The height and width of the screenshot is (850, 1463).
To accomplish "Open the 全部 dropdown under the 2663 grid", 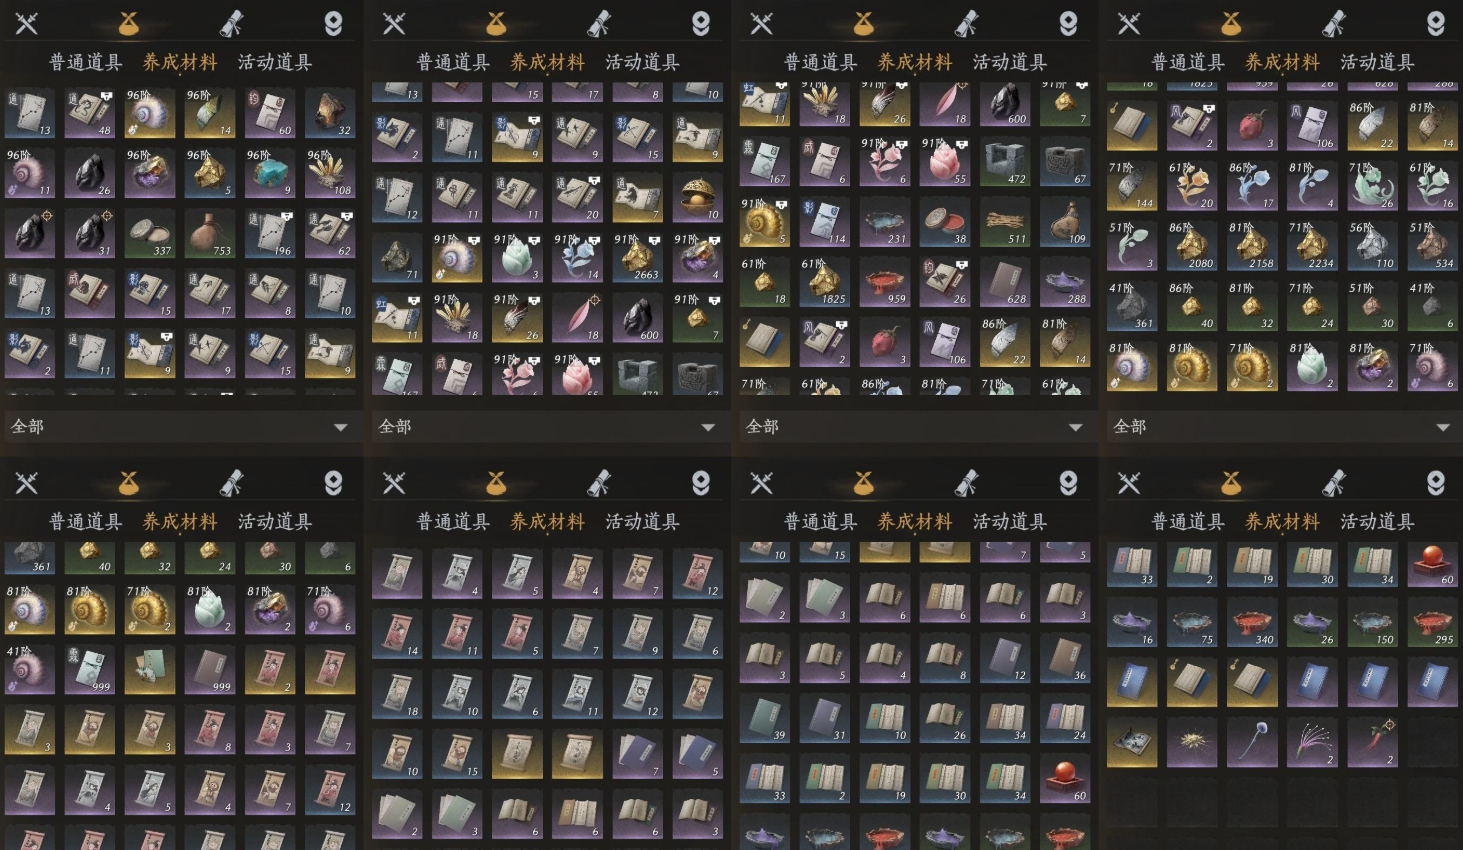I will pos(547,426).
